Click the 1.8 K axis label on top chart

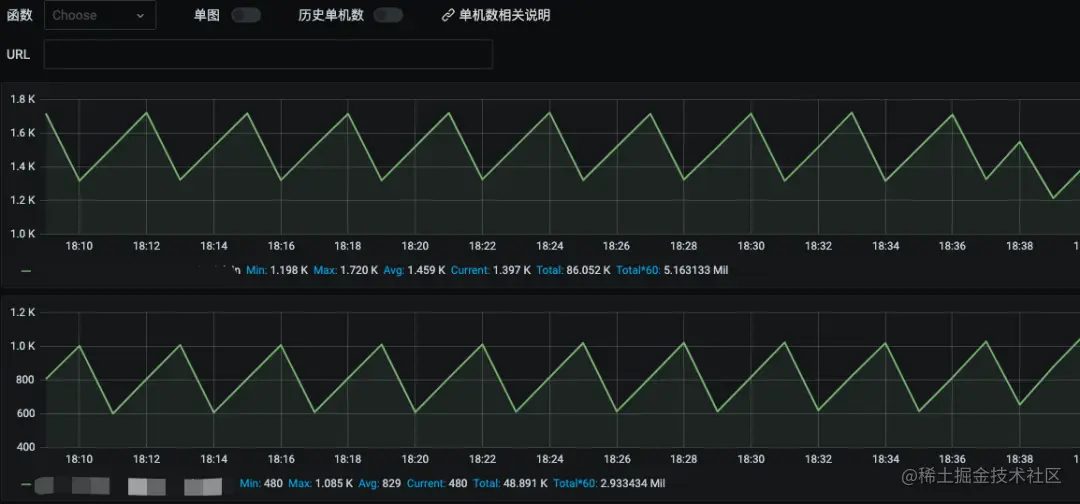point(22,99)
